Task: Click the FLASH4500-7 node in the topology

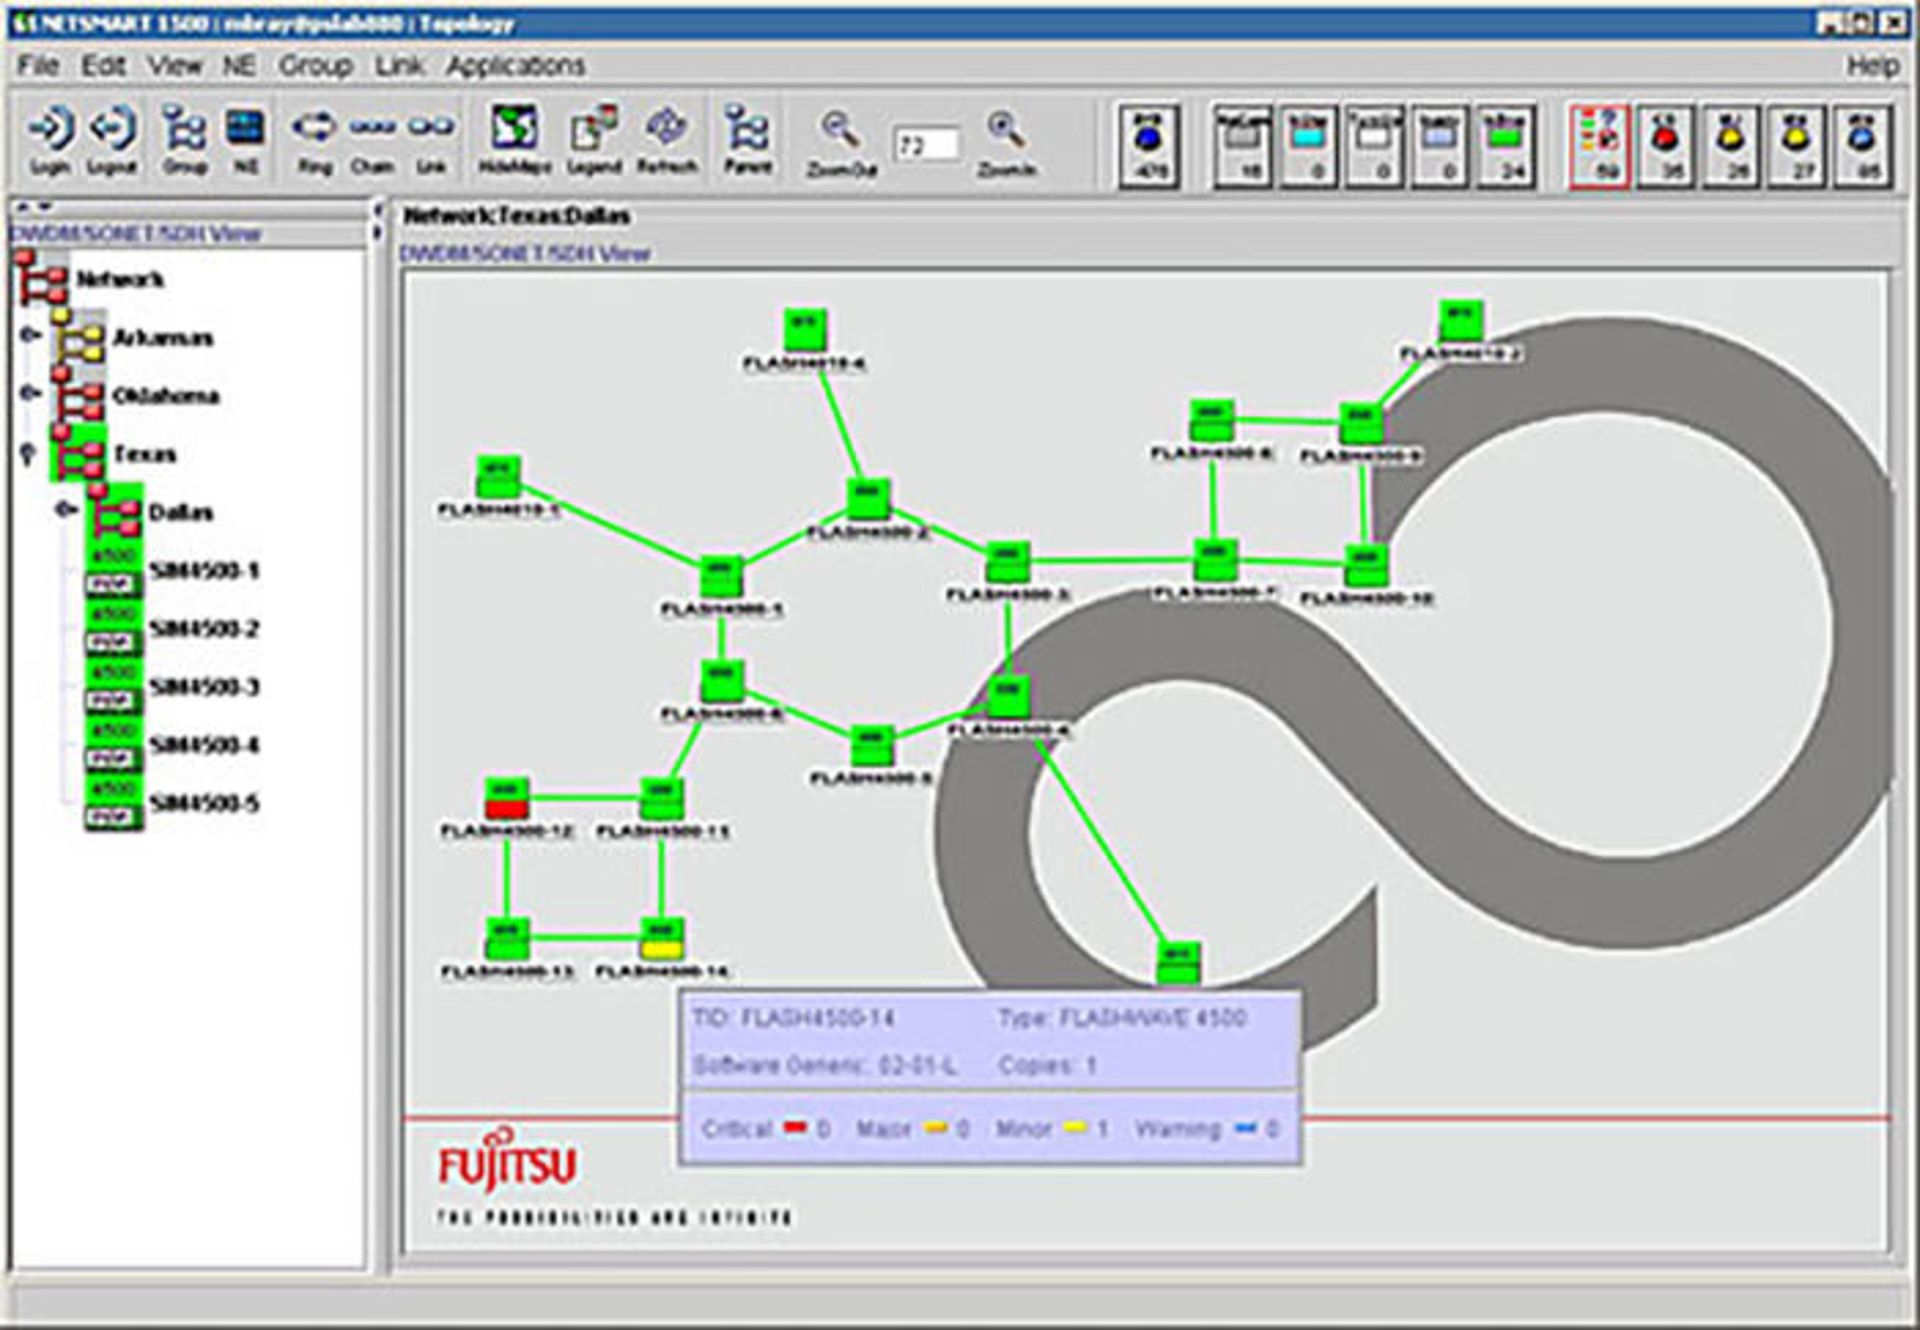Action: point(1214,560)
